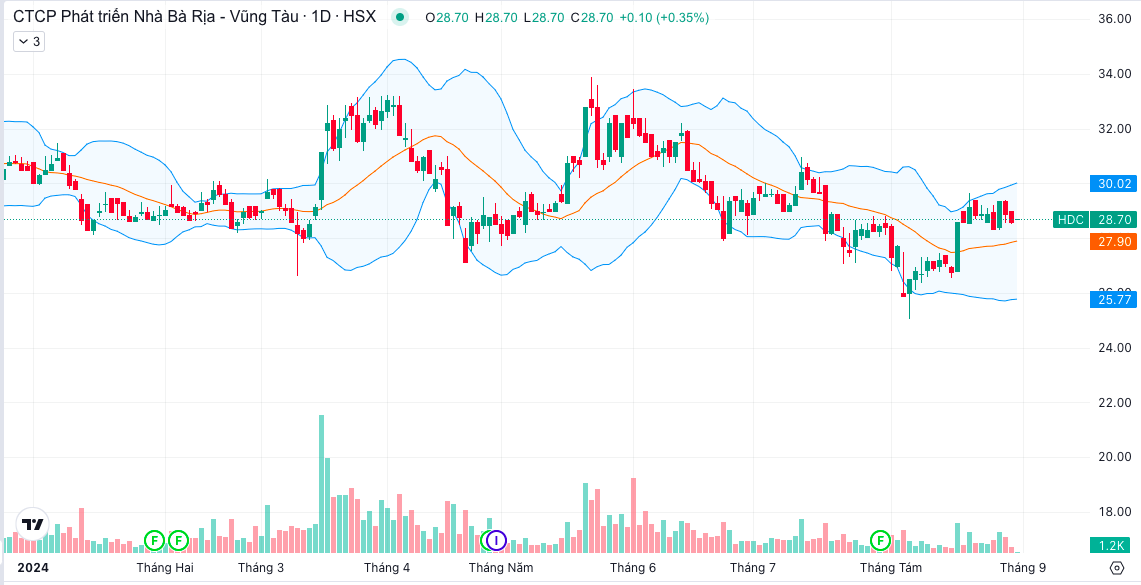This screenshot has height=585, width=1141.
Task: Open the purple I event marker
Action: coord(496,541)
